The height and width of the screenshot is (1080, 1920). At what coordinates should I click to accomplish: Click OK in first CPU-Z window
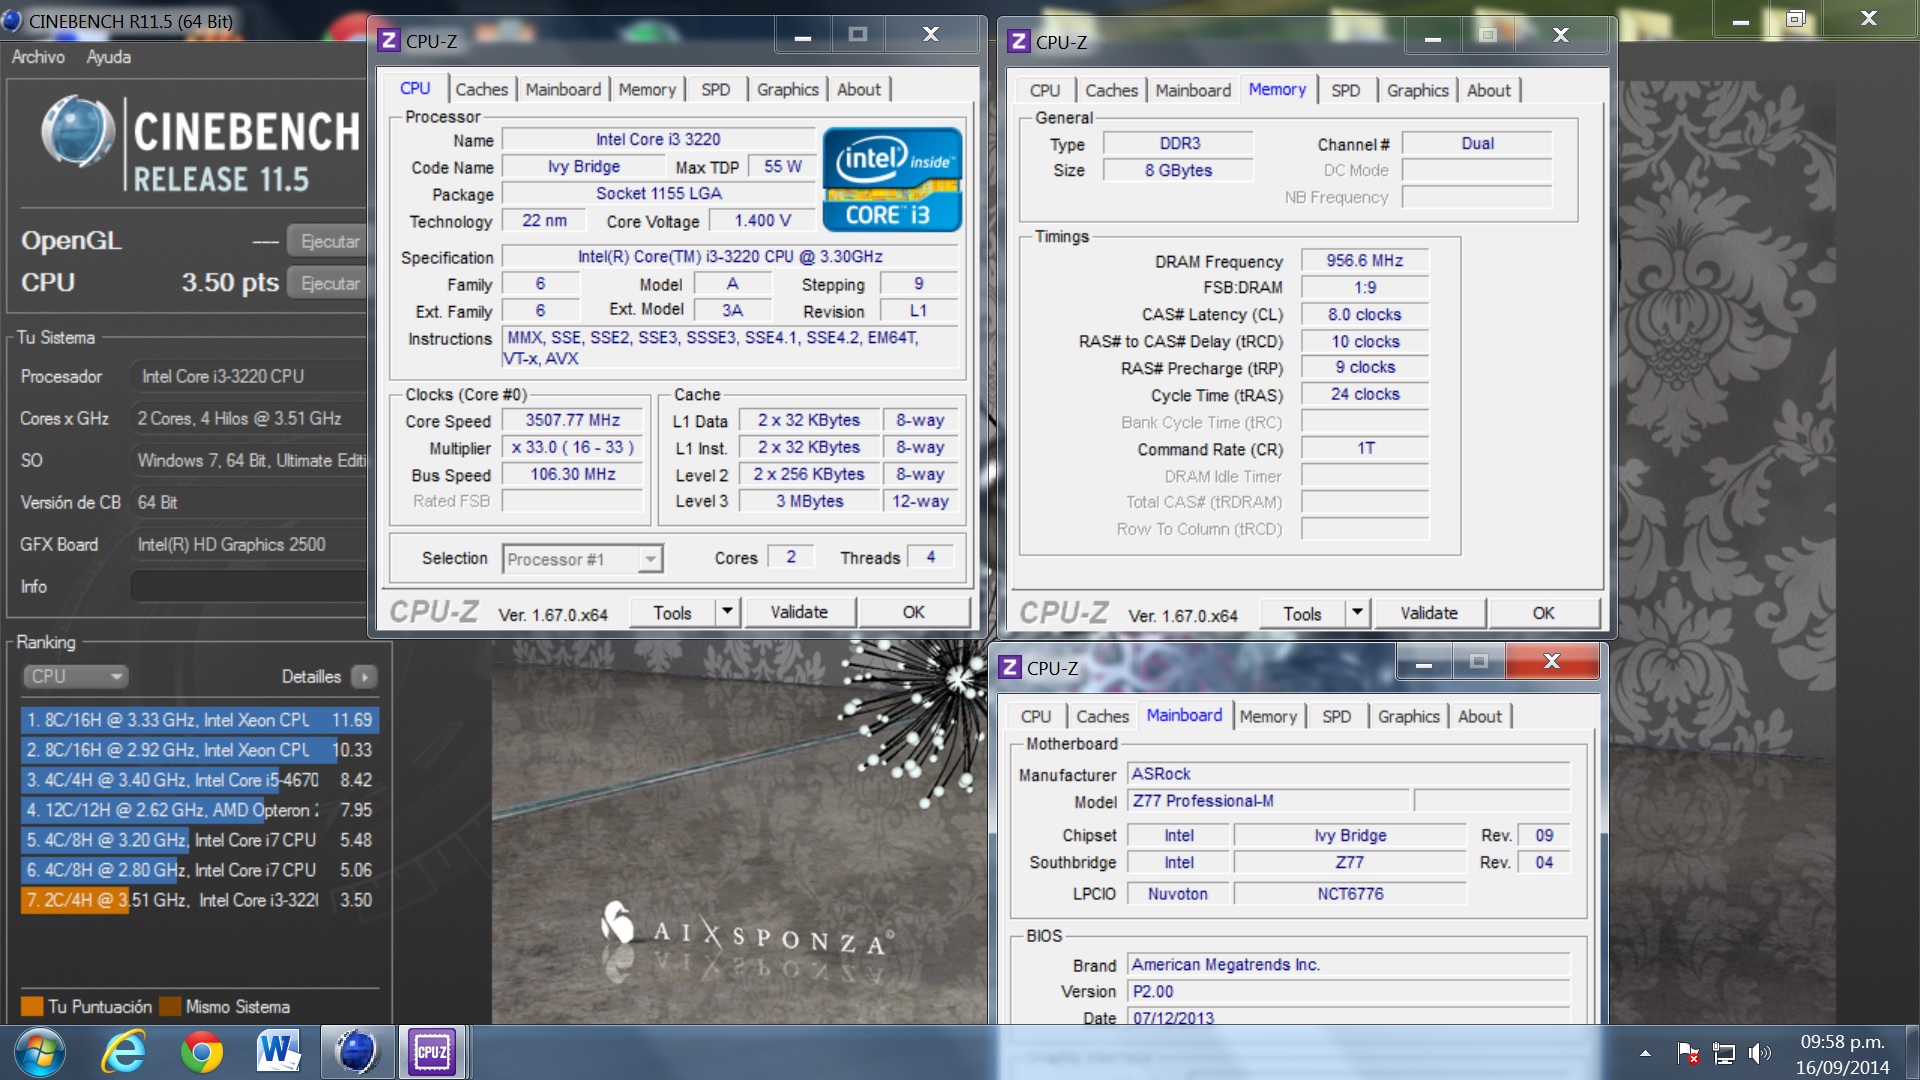click(x=914, y=613)
